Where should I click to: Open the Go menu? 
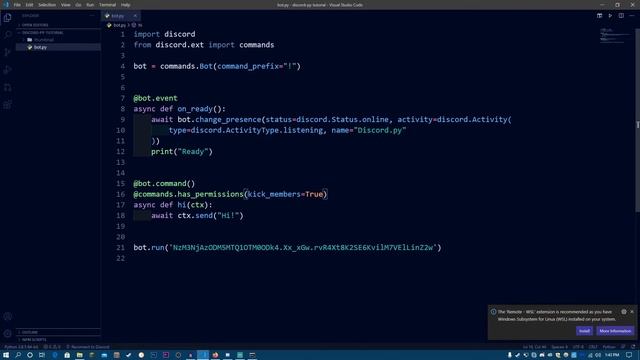(78, 5)
